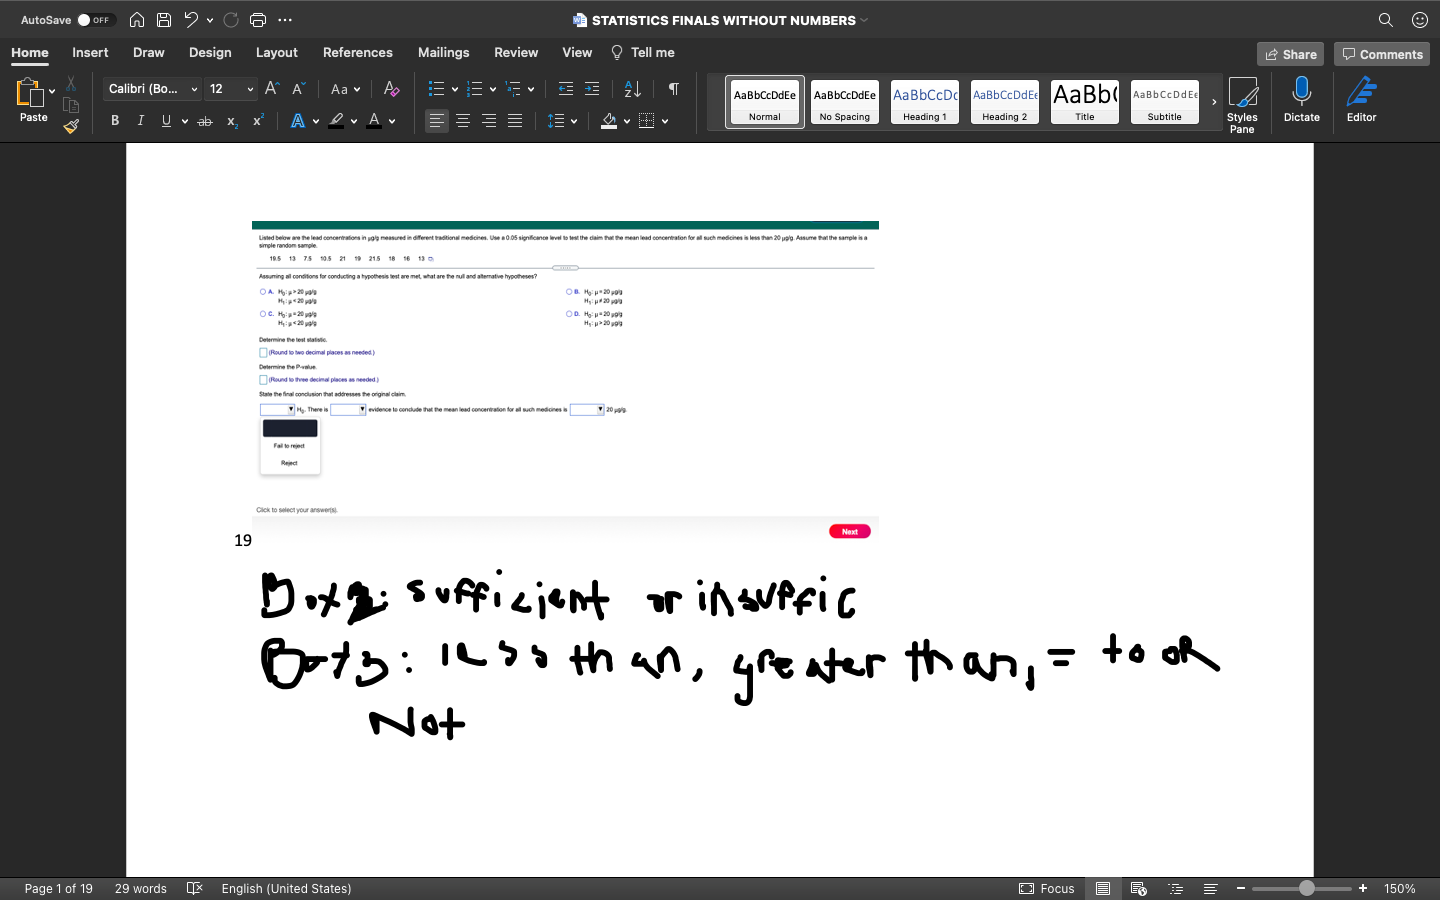
Task: Click the Share button
Action: (1290, 54)
